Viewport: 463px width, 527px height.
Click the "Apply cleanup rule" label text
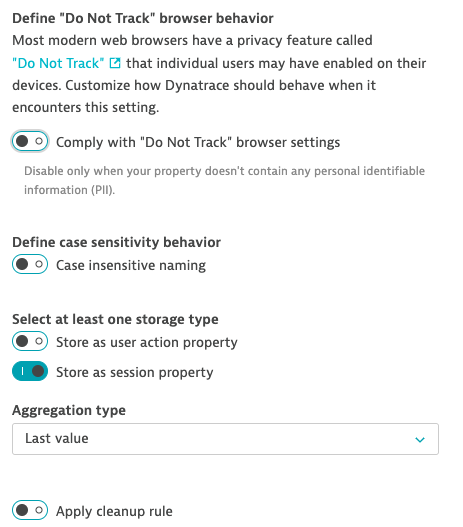point(114,512)
